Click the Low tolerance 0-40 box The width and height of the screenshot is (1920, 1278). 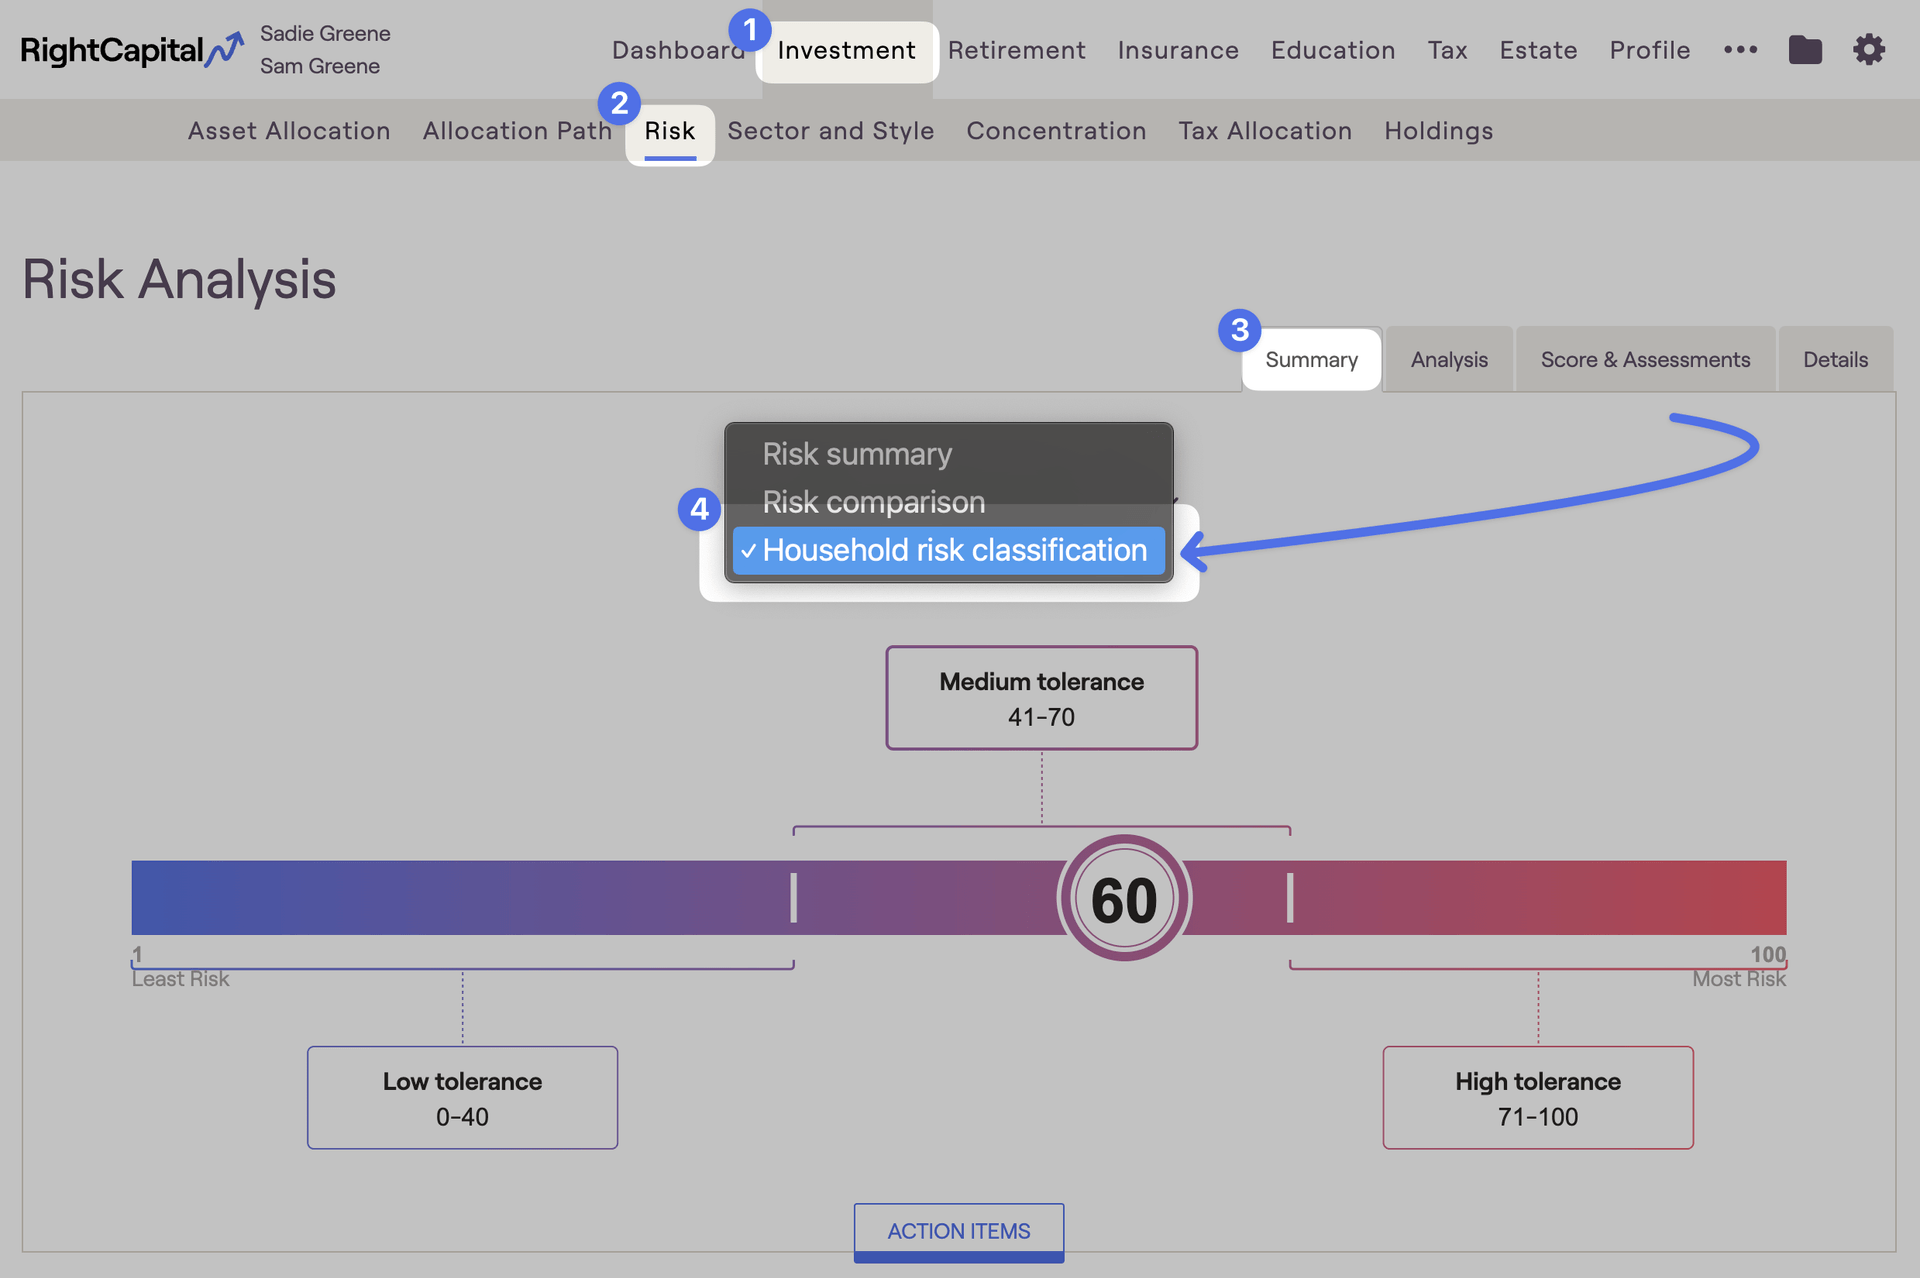click(x=462, y=1098)
